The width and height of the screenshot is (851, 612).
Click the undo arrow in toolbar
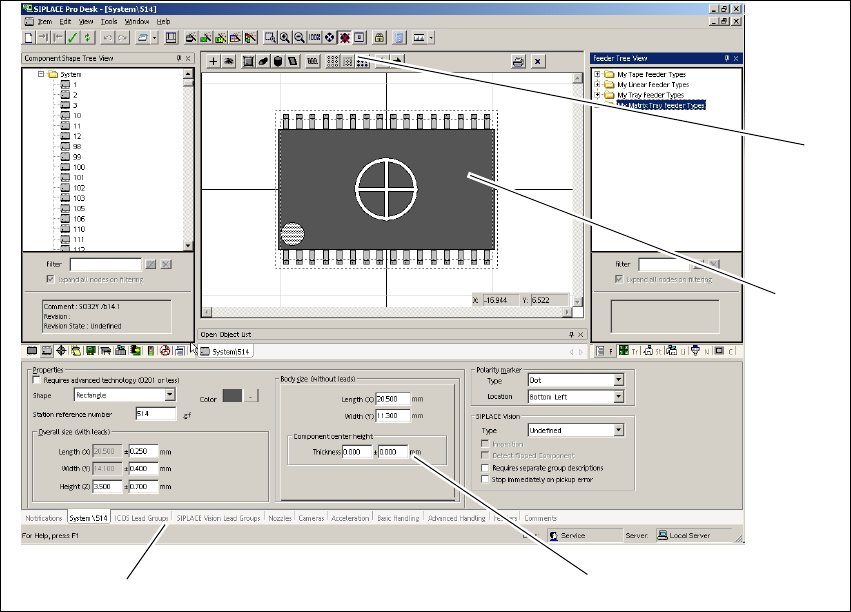tap(108, 38)
